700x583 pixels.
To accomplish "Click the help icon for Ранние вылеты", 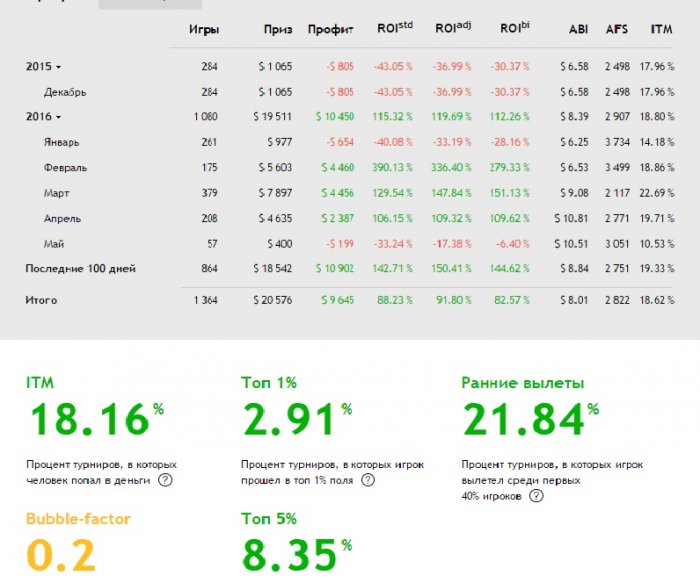I will click(x=536, y=496).
